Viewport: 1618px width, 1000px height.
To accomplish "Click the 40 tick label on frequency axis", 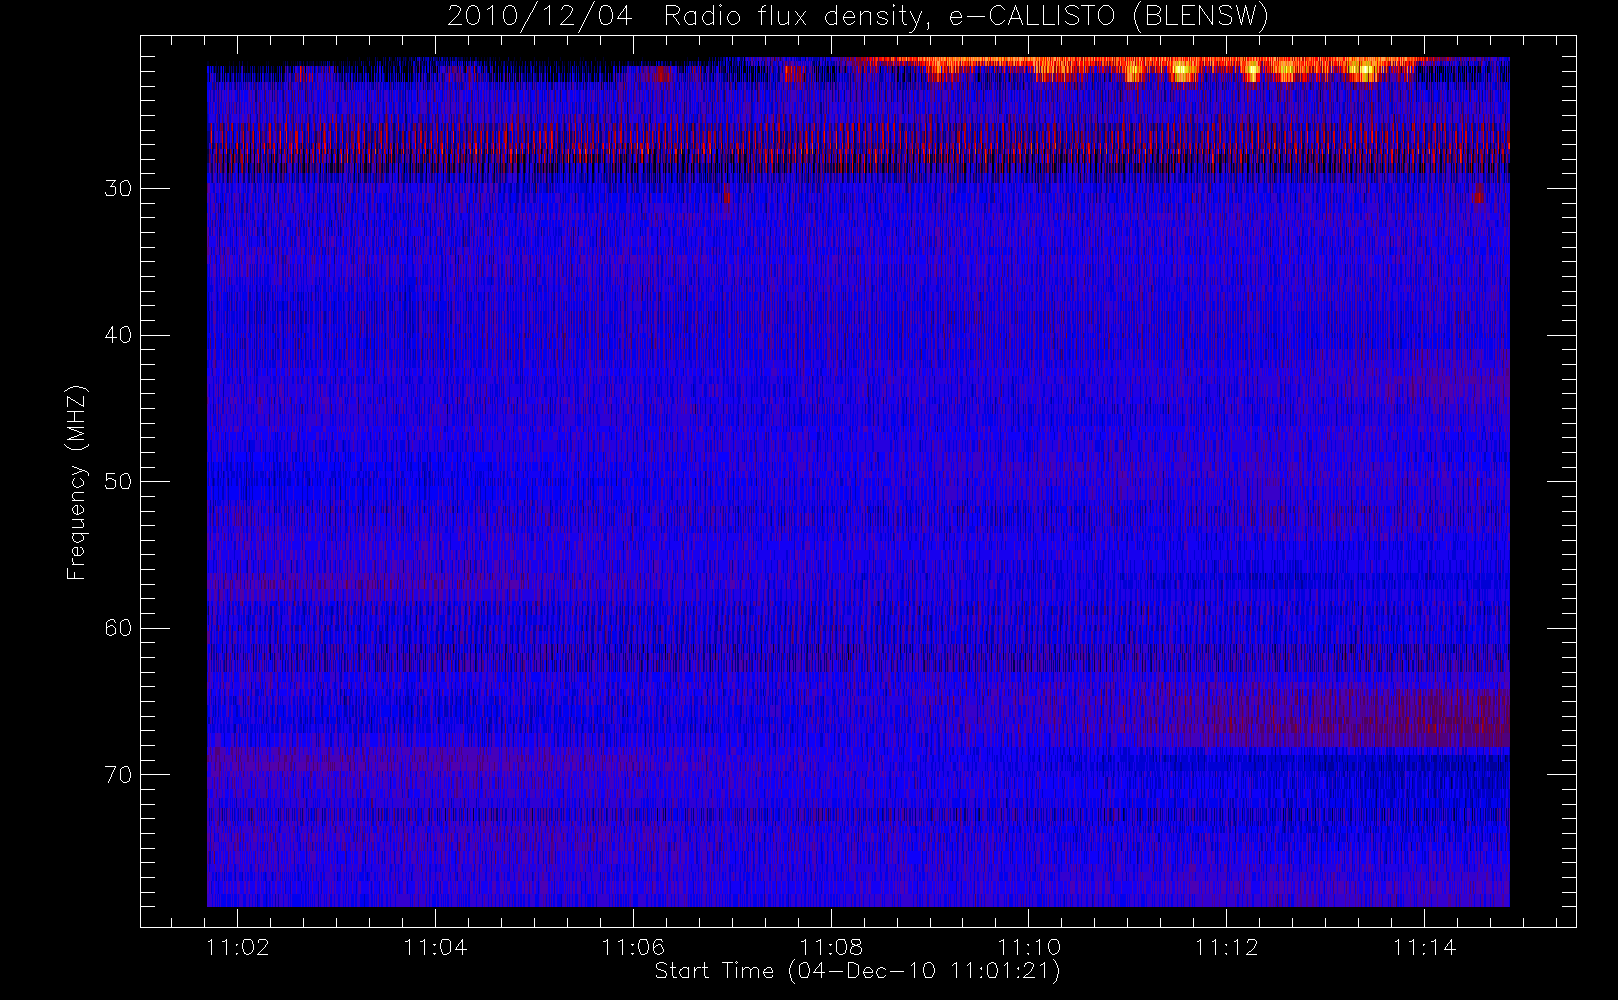I will point(118,335).
